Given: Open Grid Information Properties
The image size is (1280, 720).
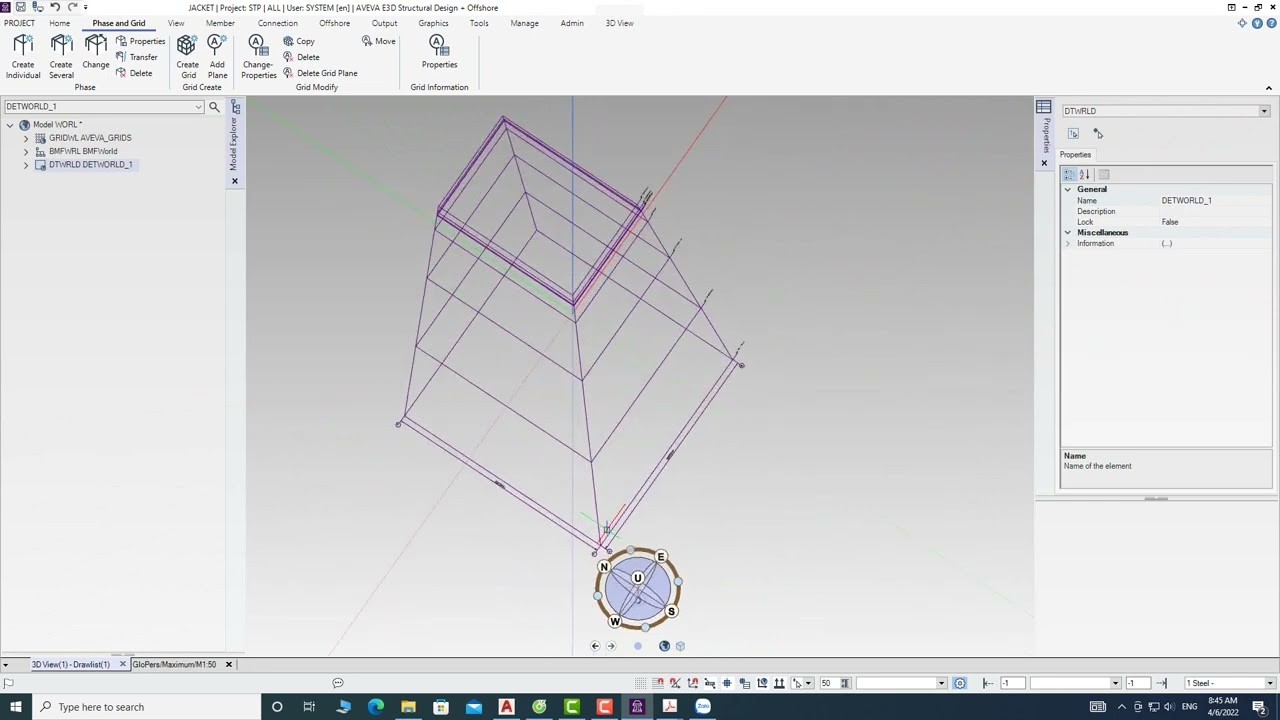Looking at the screenshot, I should pos(439,52).
